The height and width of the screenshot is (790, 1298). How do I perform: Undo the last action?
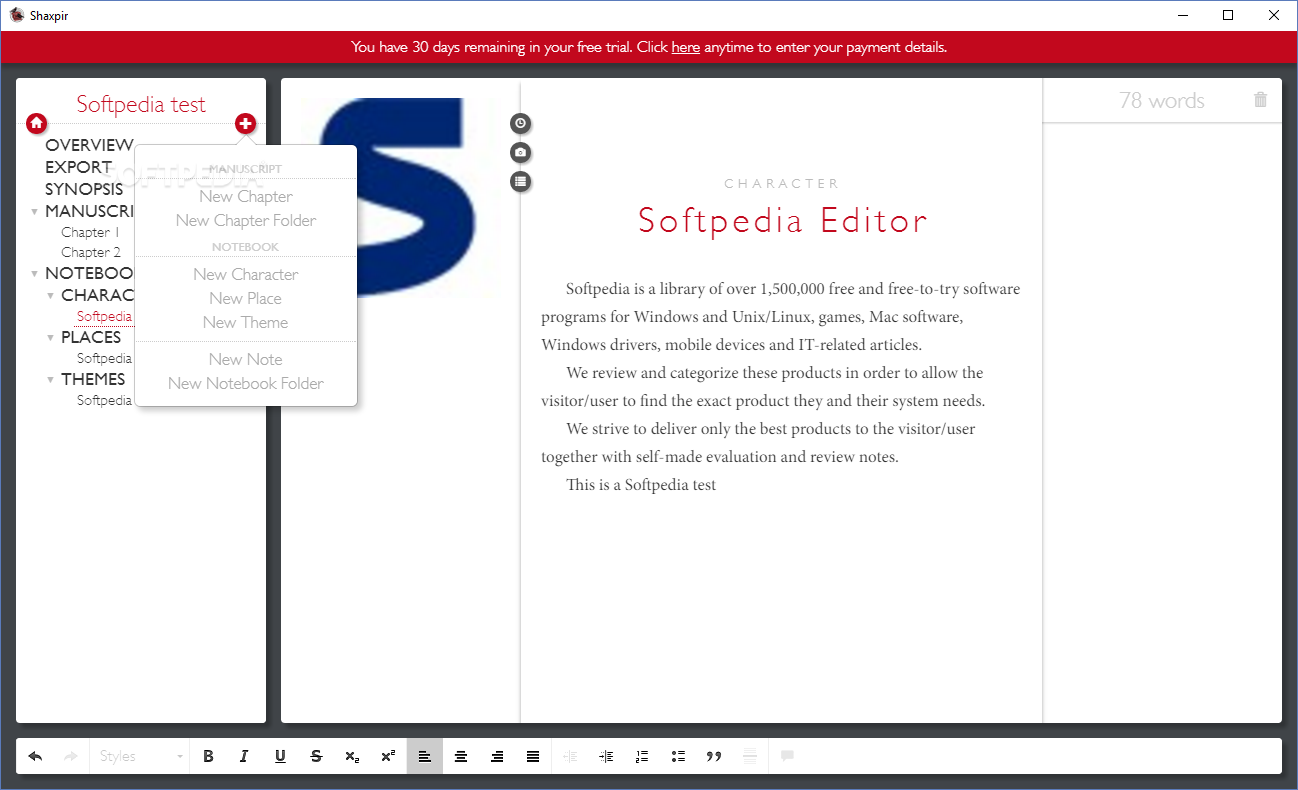35,756
